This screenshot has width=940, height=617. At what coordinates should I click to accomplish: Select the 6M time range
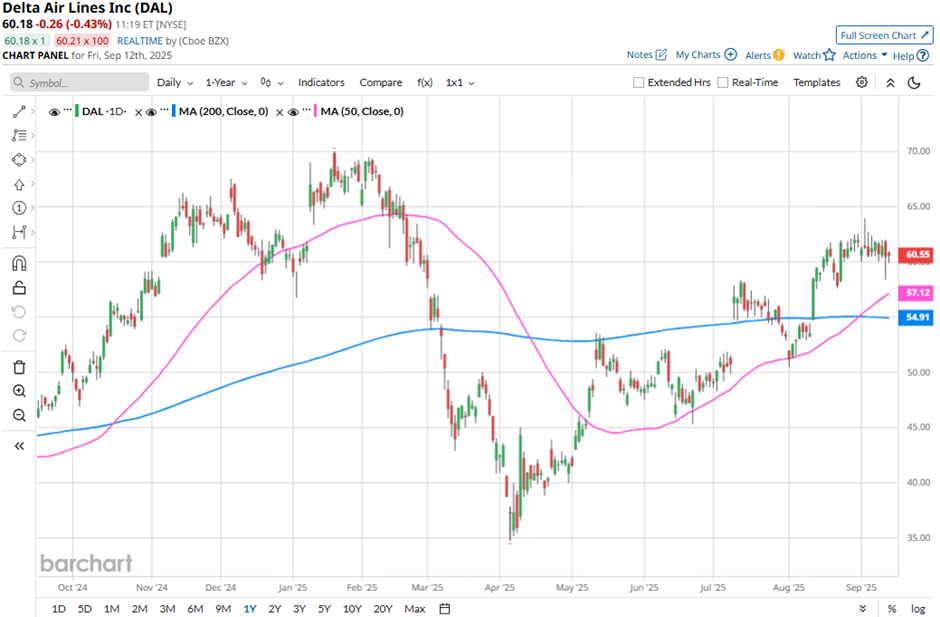tap(194, 608)
